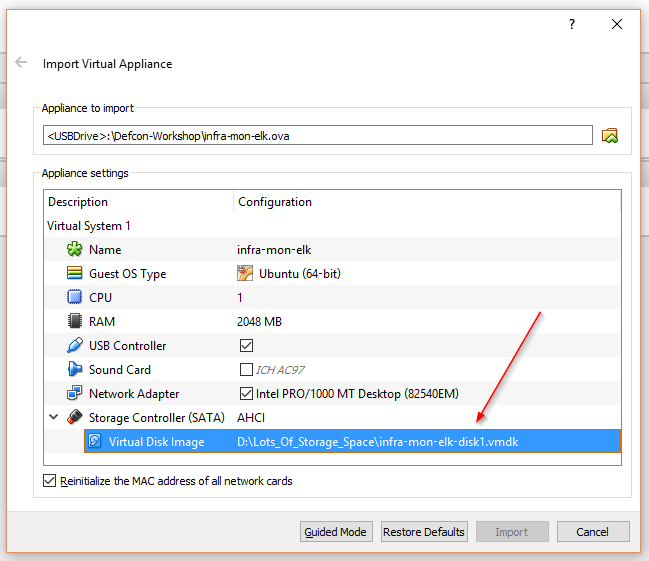Enable the ICH AC97 sound card checkbox
649x561 pixels.
tap(246, 370)
